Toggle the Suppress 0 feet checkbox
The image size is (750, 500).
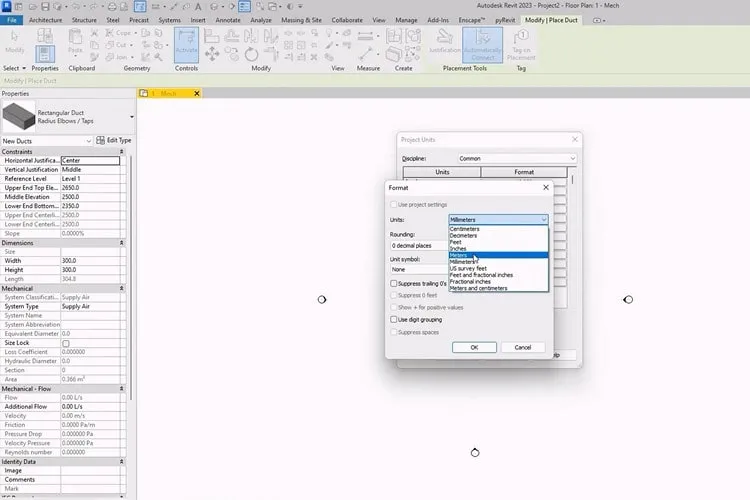point(394,295)
